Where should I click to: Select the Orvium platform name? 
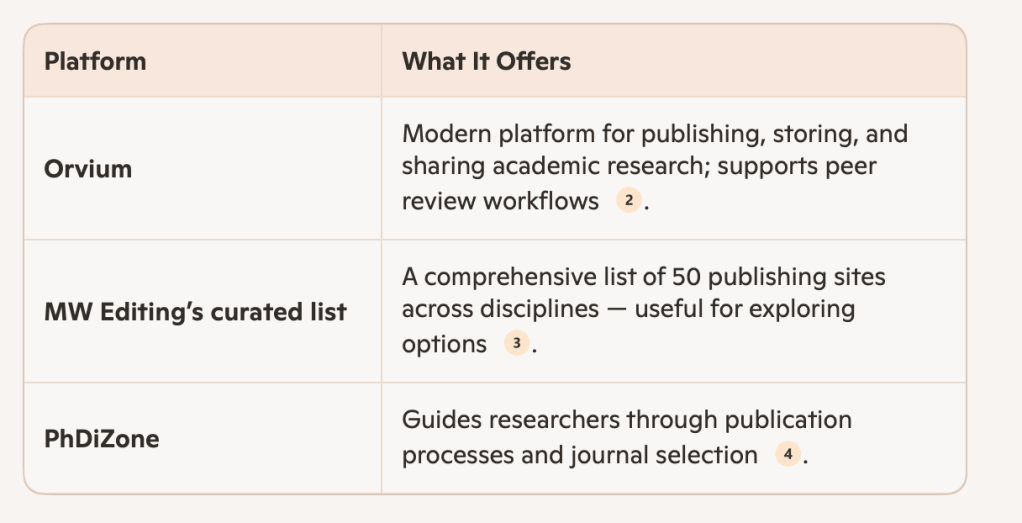(88, 168)
